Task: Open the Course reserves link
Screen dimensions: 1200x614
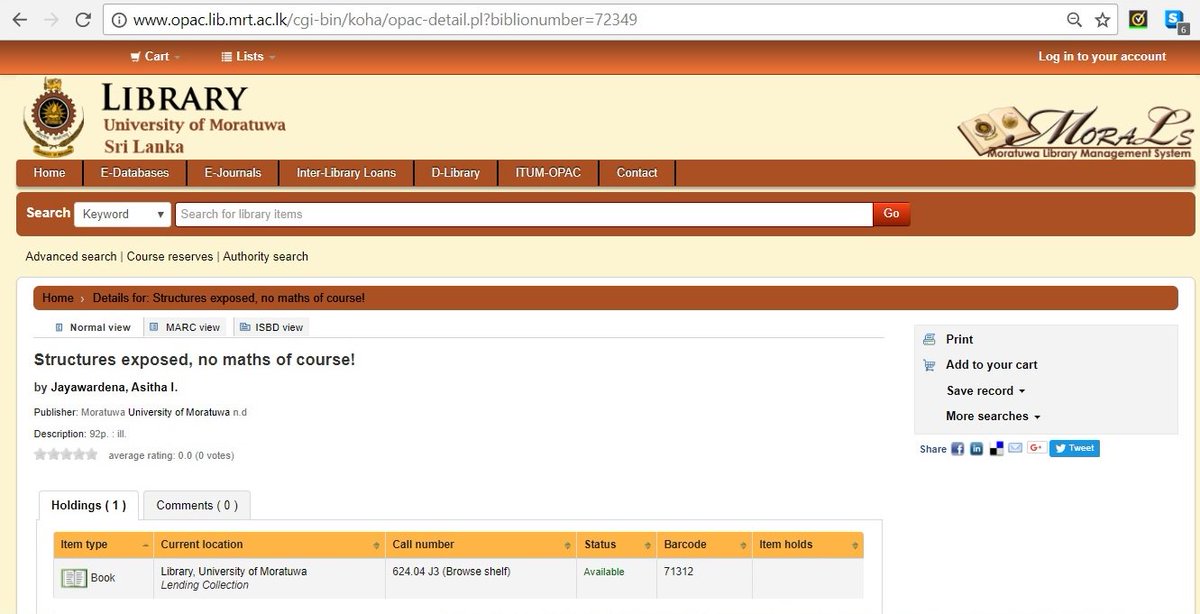Action: [x=170, y=257]
